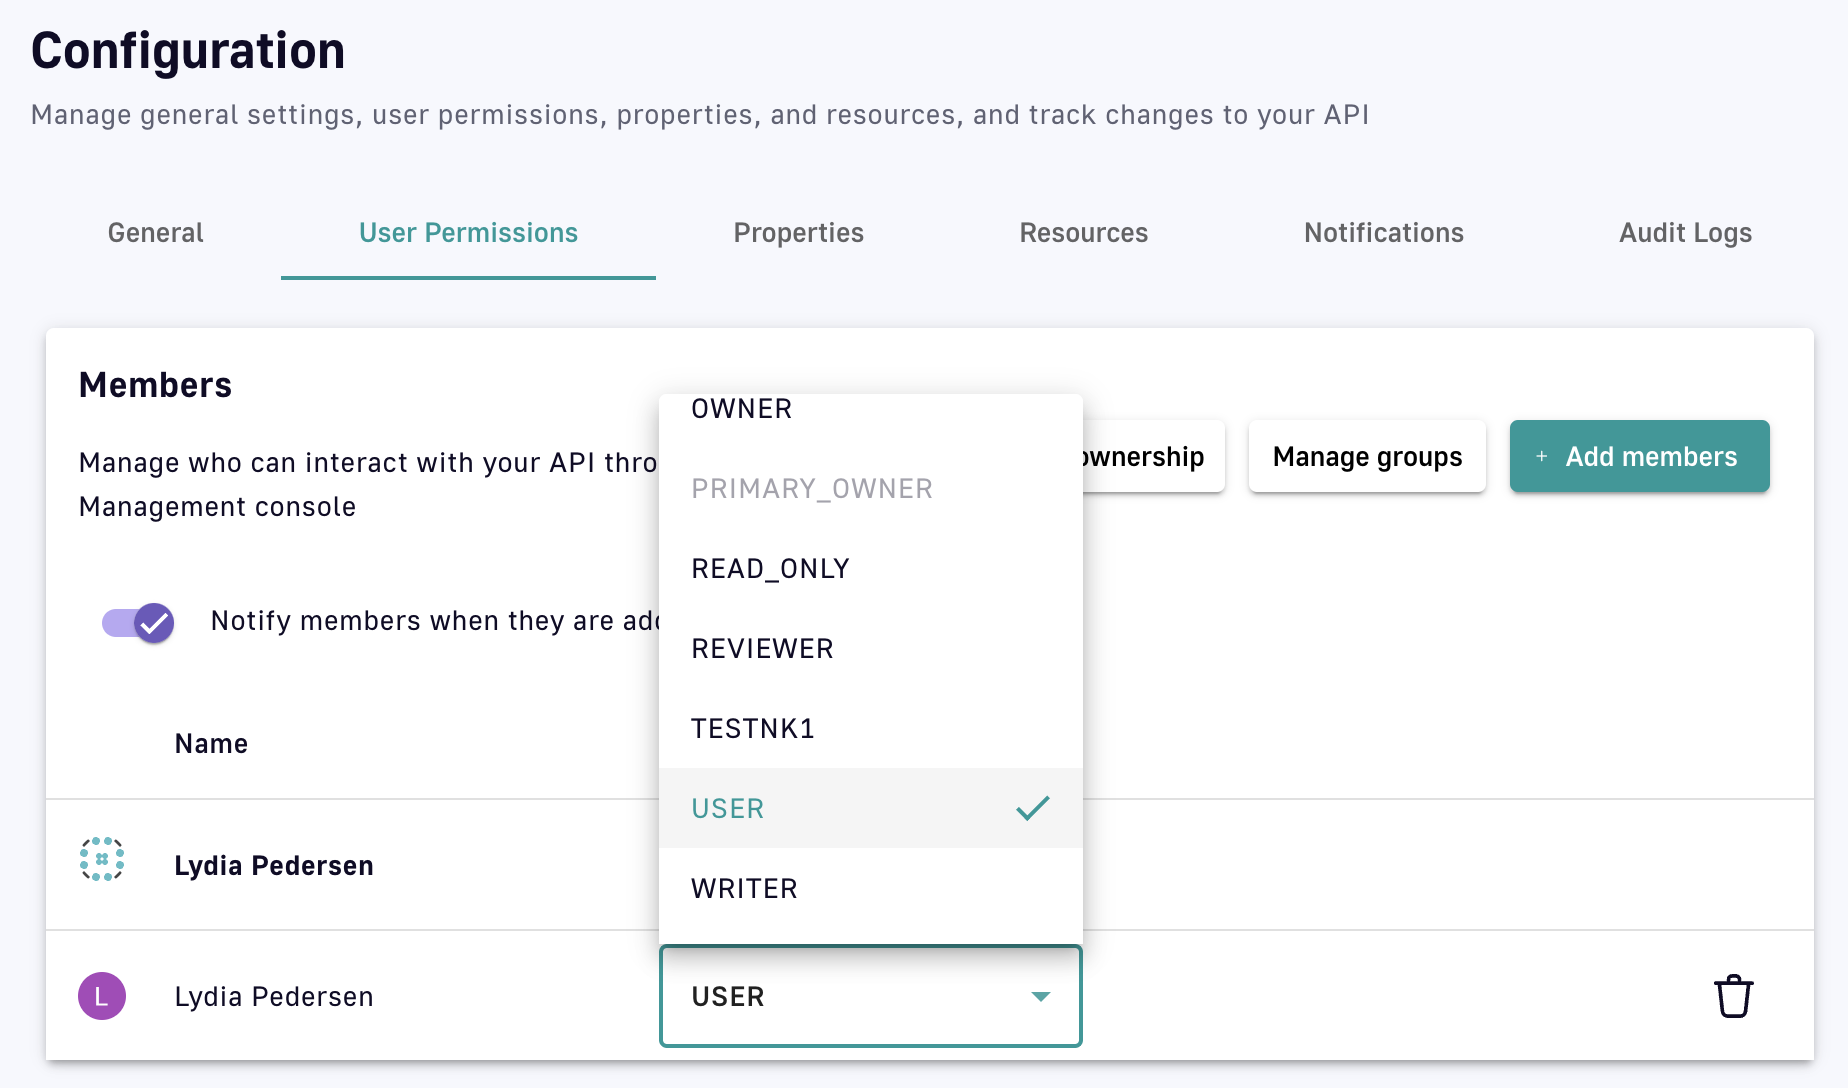
Task: Switch to the General tab
Action: tap(155, 233)
